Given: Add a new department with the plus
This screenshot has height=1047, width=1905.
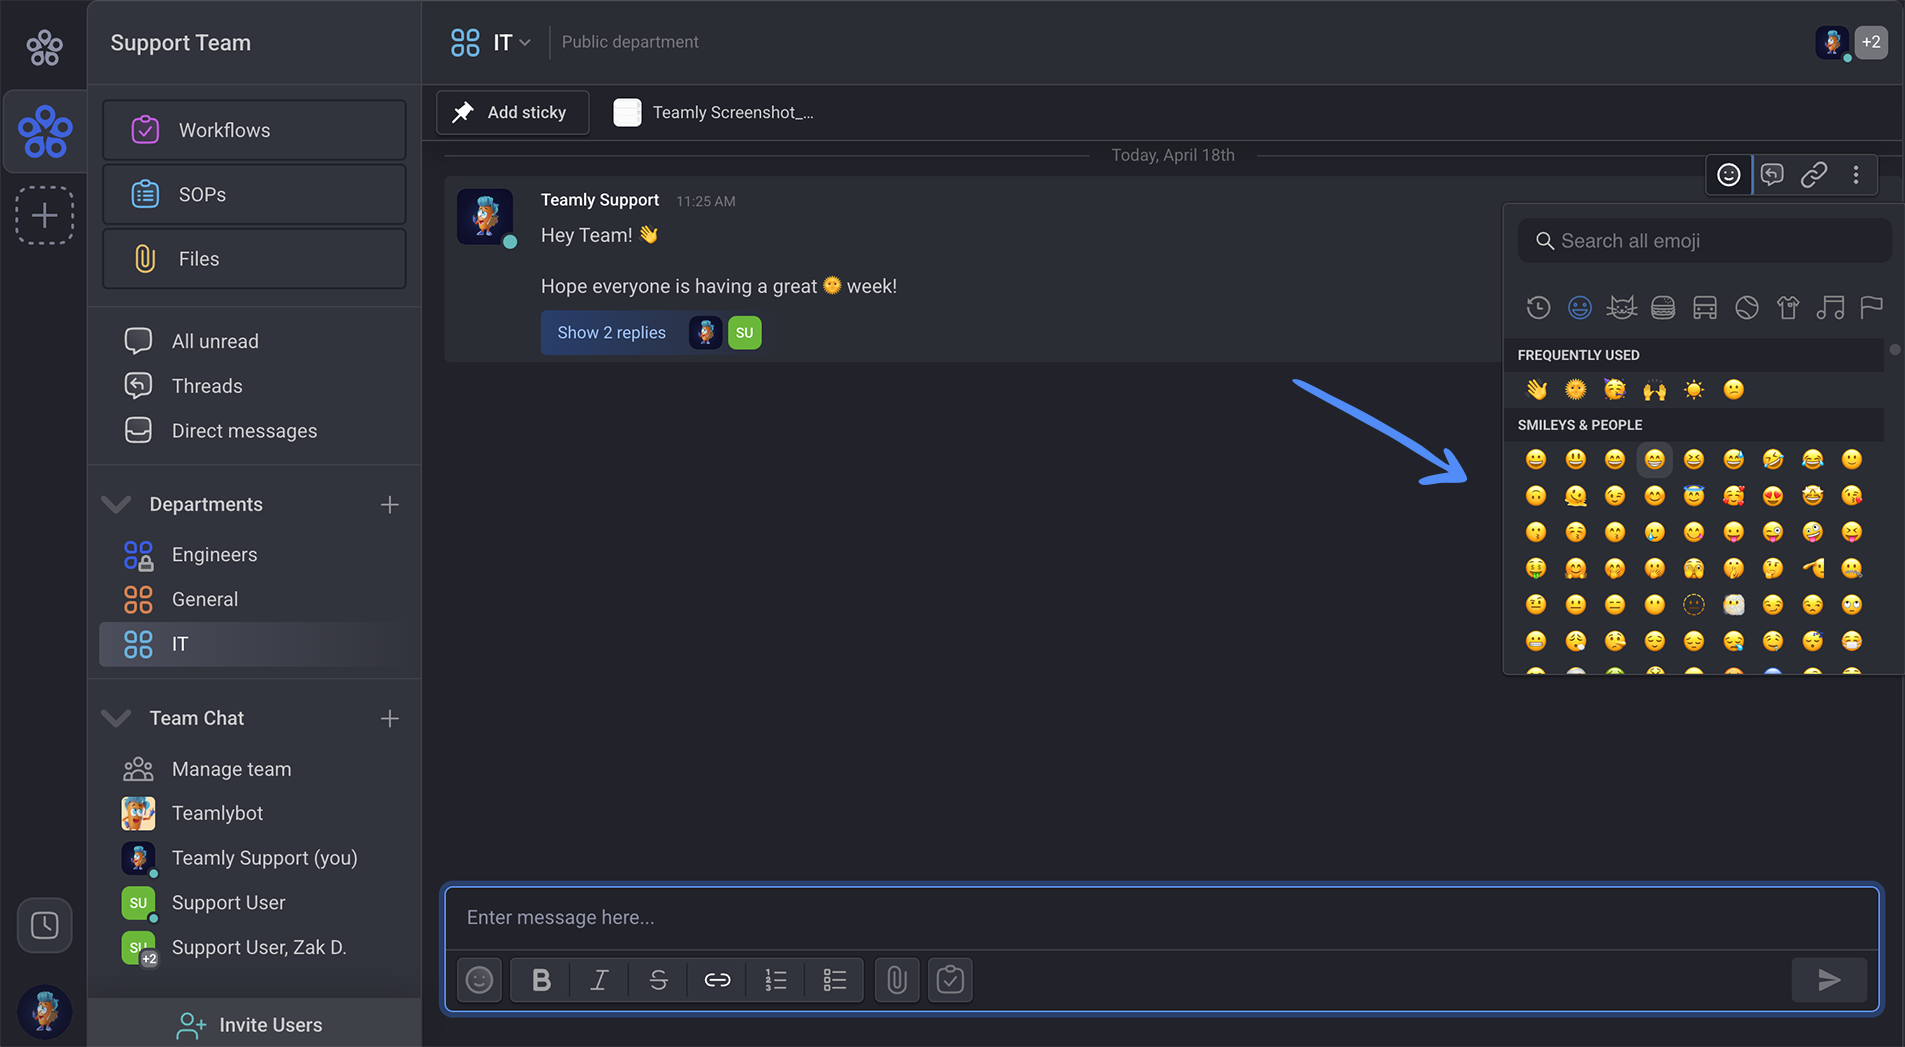Looking at the screenshot, I should pyautogui.click(x=390, y=505).
